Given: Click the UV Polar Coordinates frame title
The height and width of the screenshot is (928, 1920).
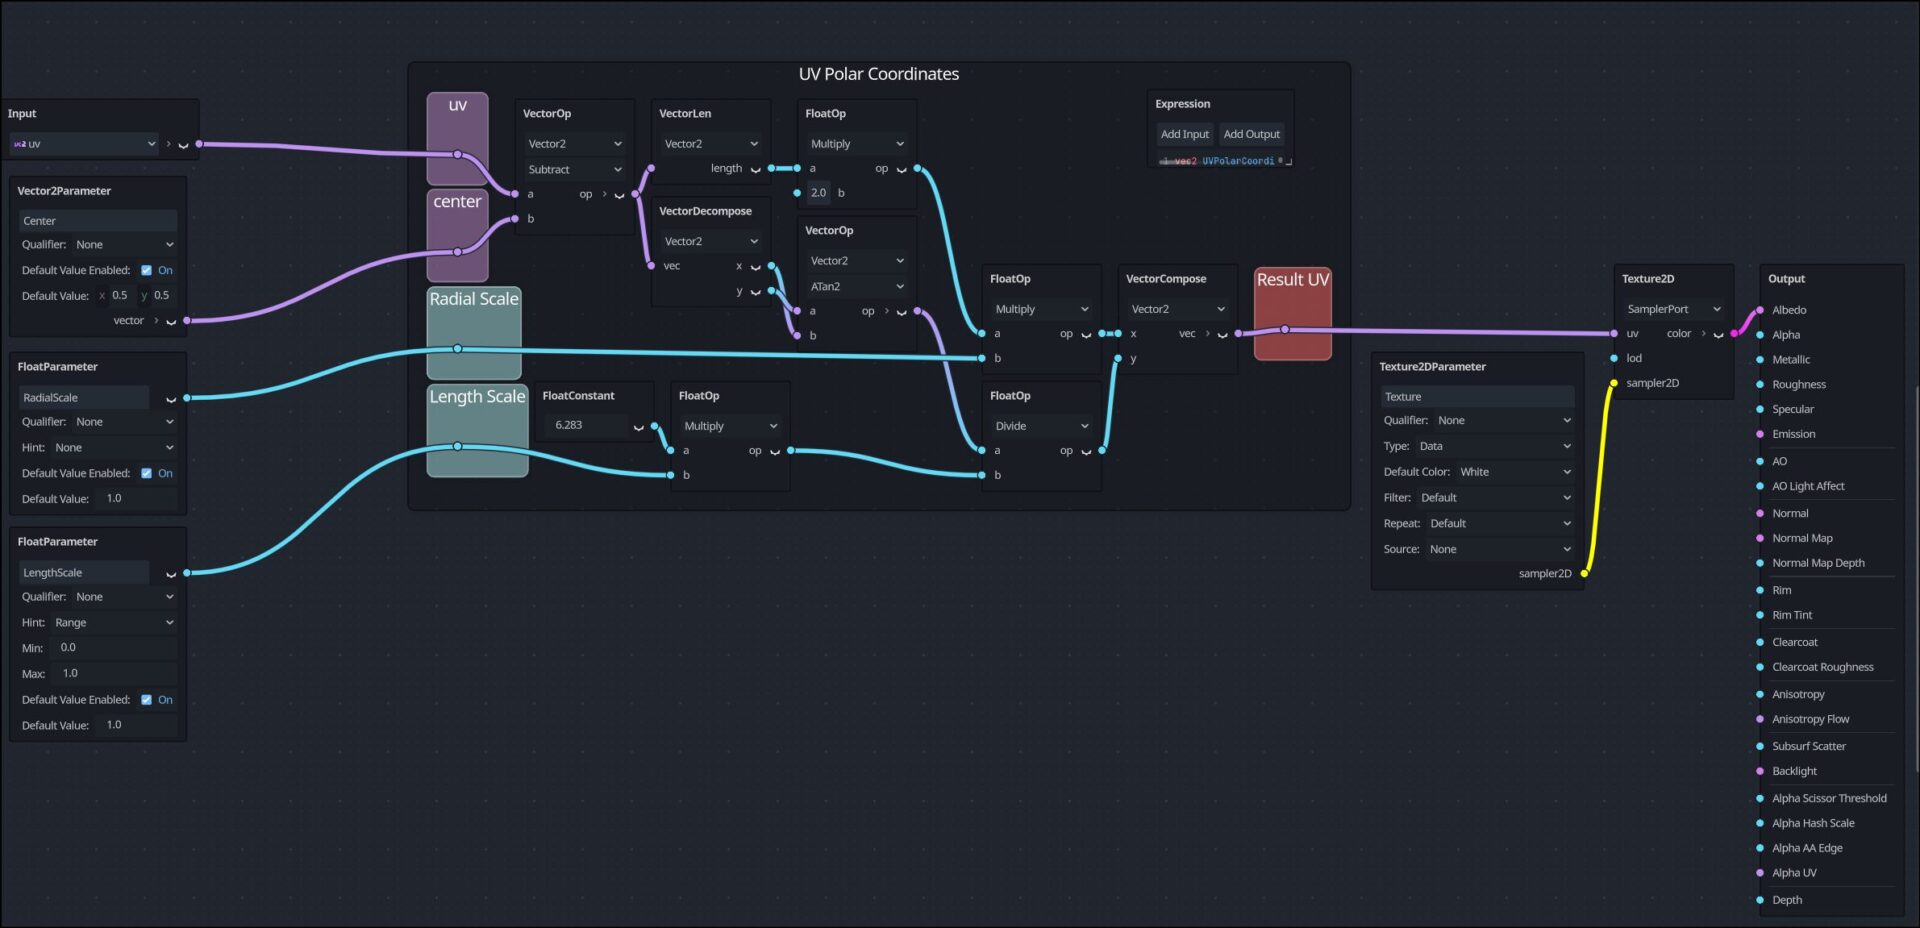Looking at the screenshot, I should coord(878,75).
